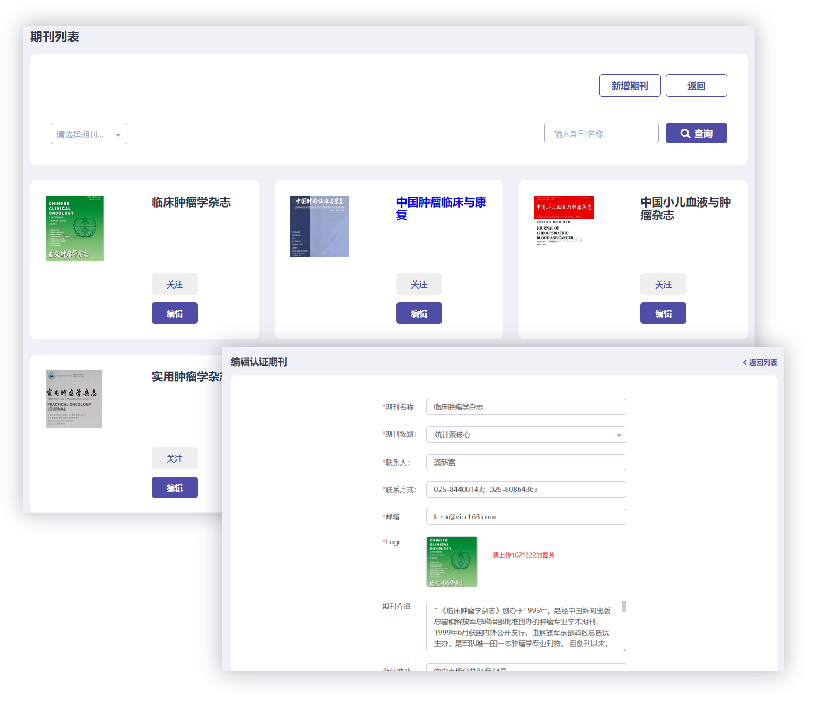Toggle 关注 for 中国肿瘤临床与康复
The height and width of the screenshot is (703, 813).
click(x=419, y=284)
